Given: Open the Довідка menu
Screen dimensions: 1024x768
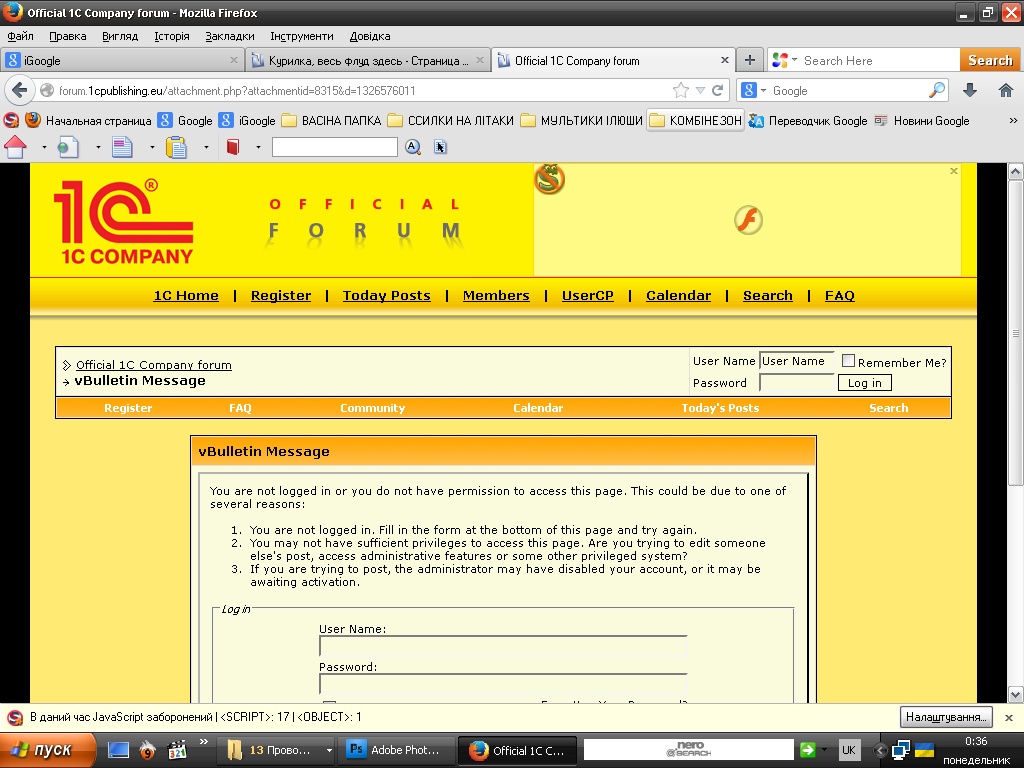Looking at the screenshot, I should [x=370, y=36].
